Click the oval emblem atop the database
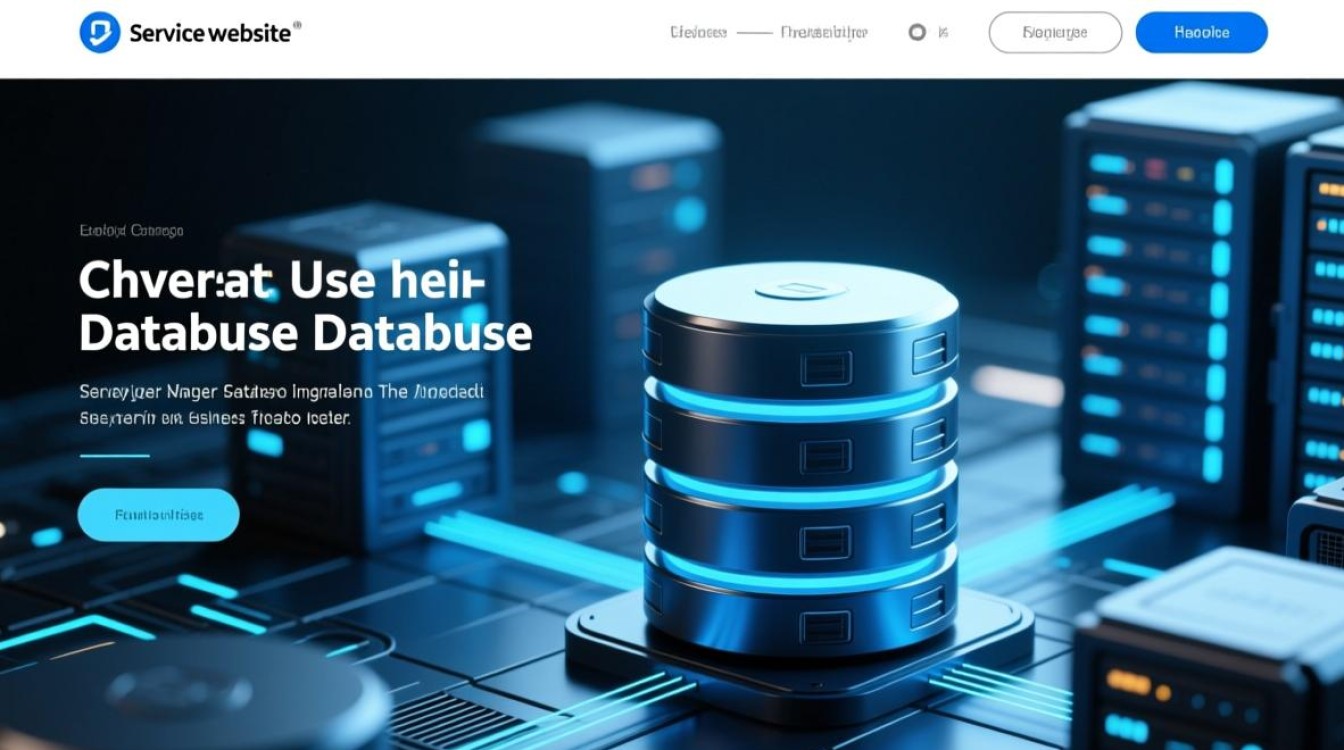The width and height of the screenshot is (1344, 750). point(799,291)
